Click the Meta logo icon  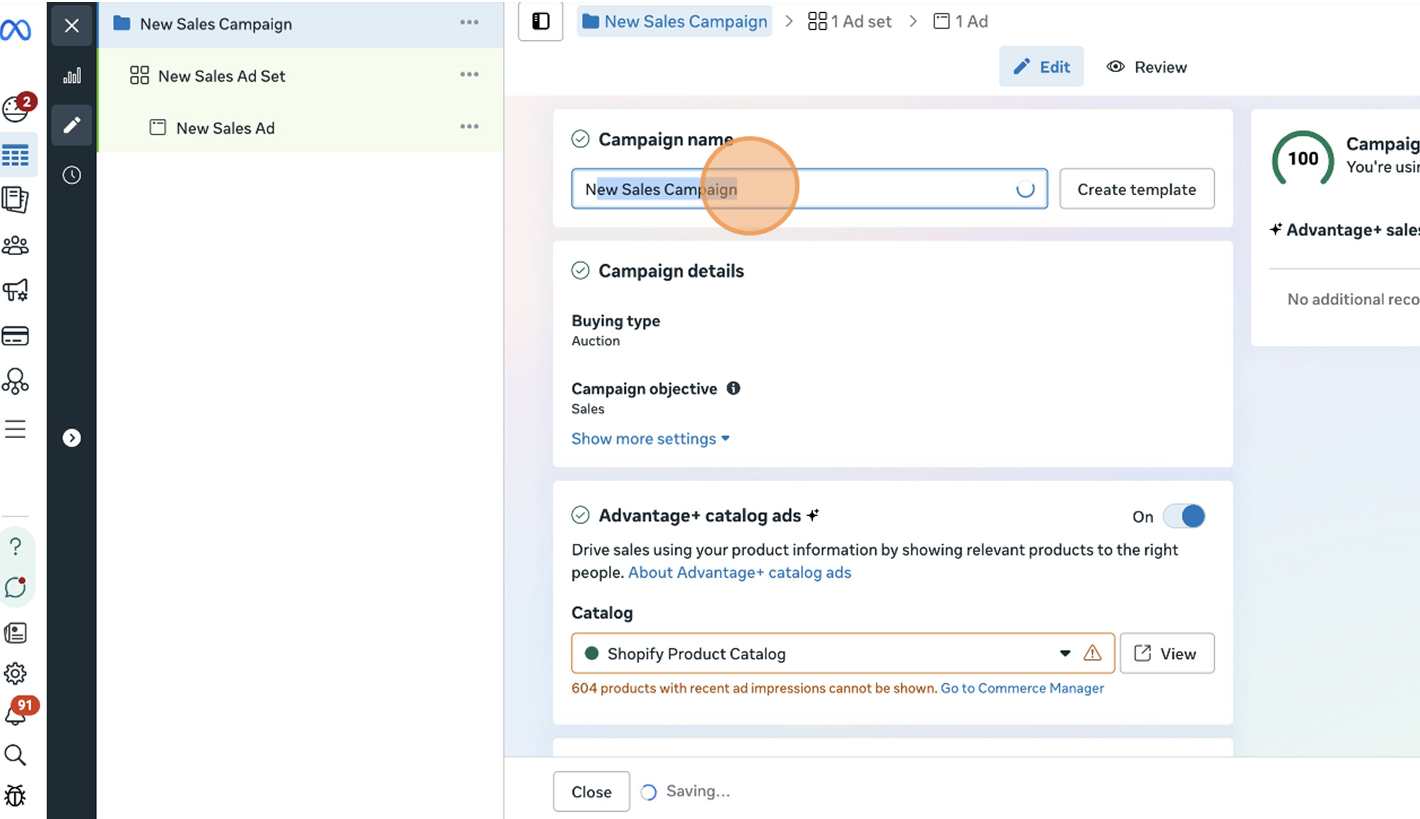[x=15, y=31]
